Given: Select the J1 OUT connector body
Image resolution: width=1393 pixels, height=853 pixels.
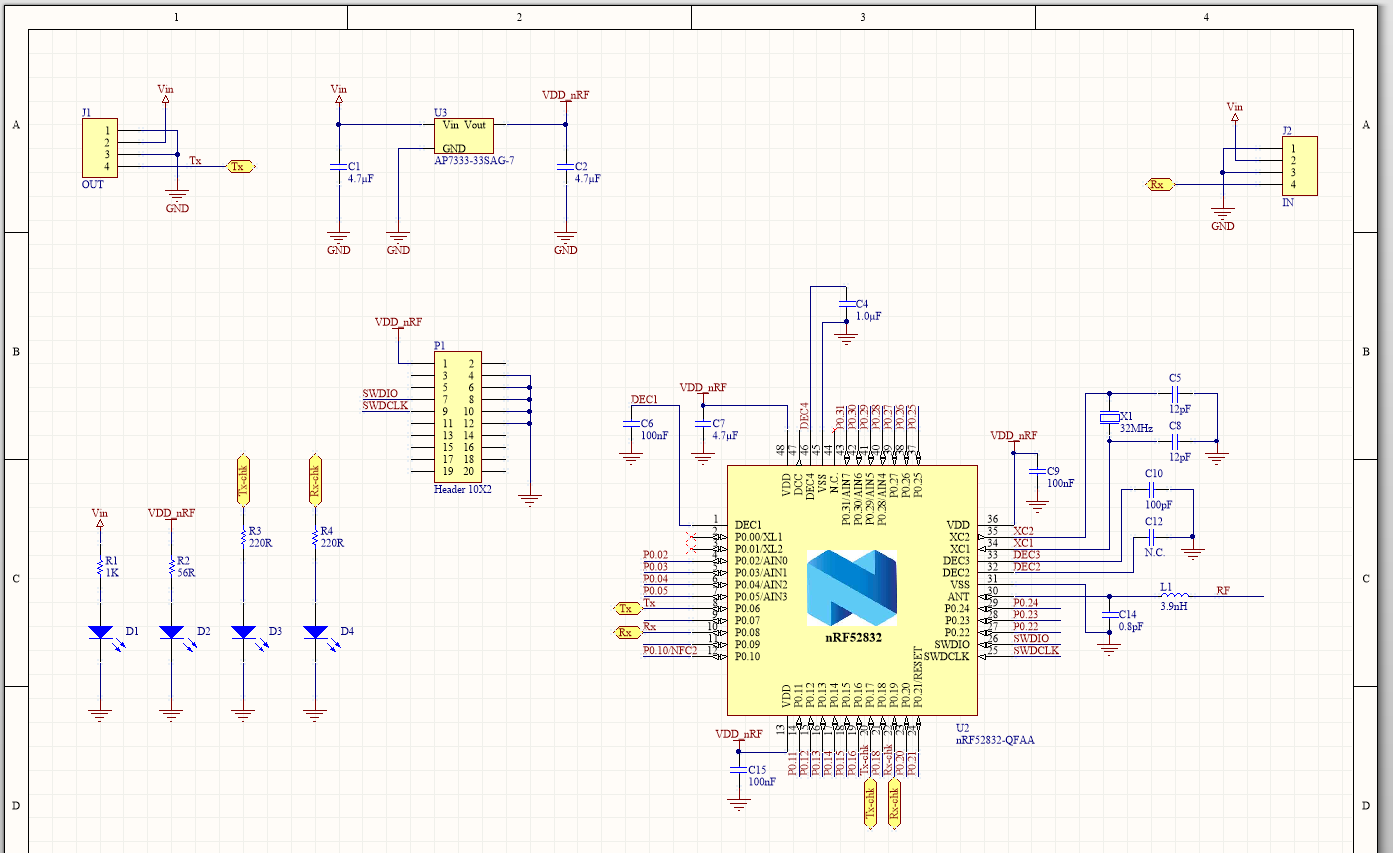Looking at the screenshot, I should [x=99, y=148].
